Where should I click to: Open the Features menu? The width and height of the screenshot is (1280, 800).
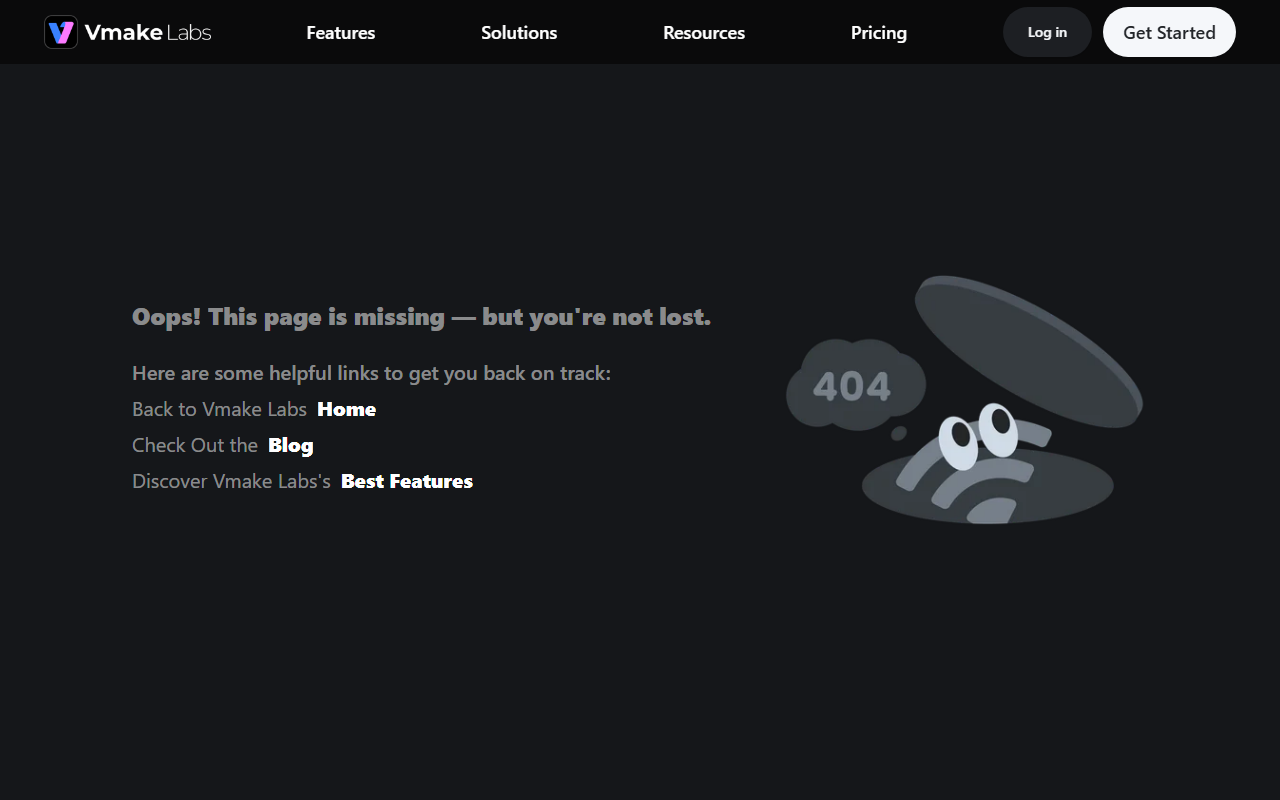pyautogui.click(x=341, y=33)
